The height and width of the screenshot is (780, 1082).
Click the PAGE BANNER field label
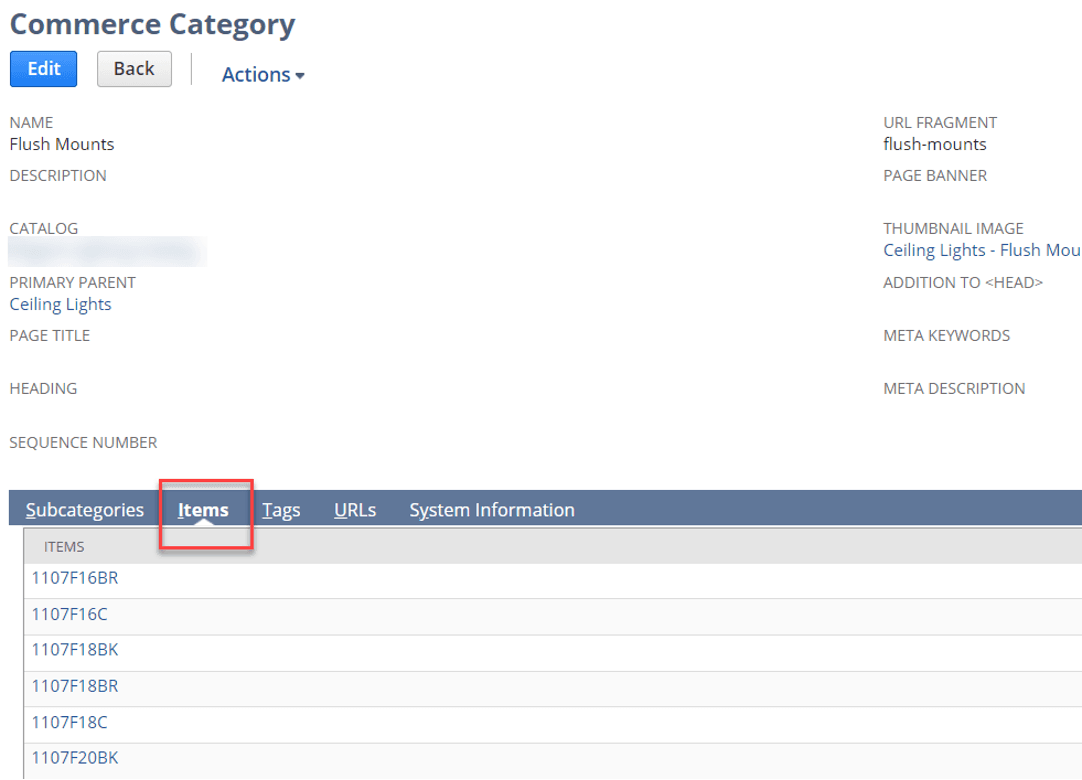pyautogui.click(x=935, y=175)
